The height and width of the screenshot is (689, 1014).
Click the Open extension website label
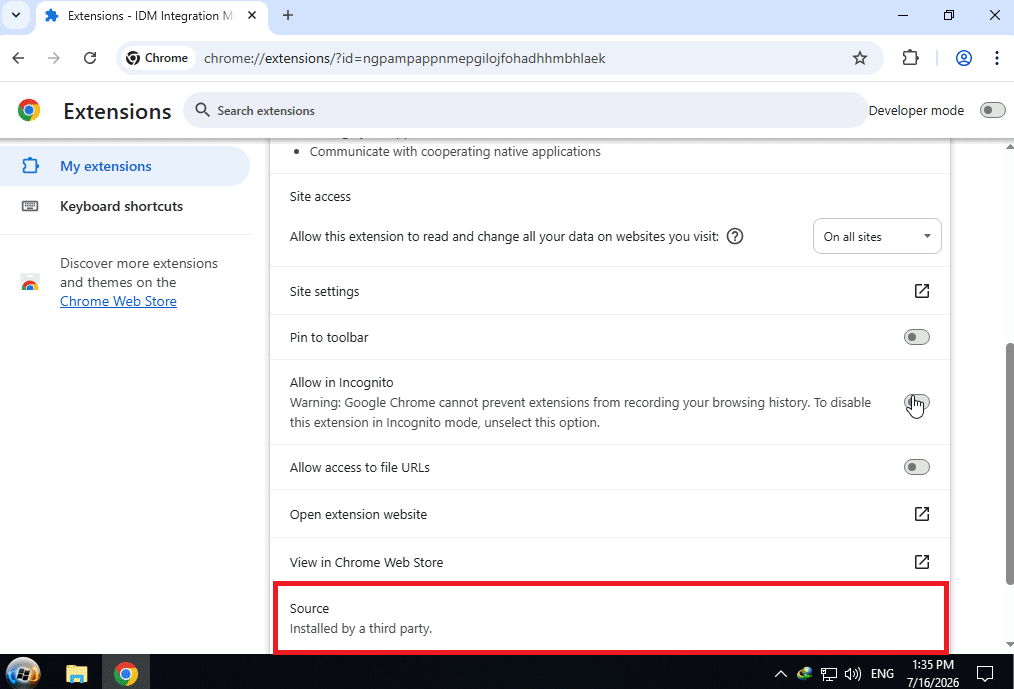point(358,515)
